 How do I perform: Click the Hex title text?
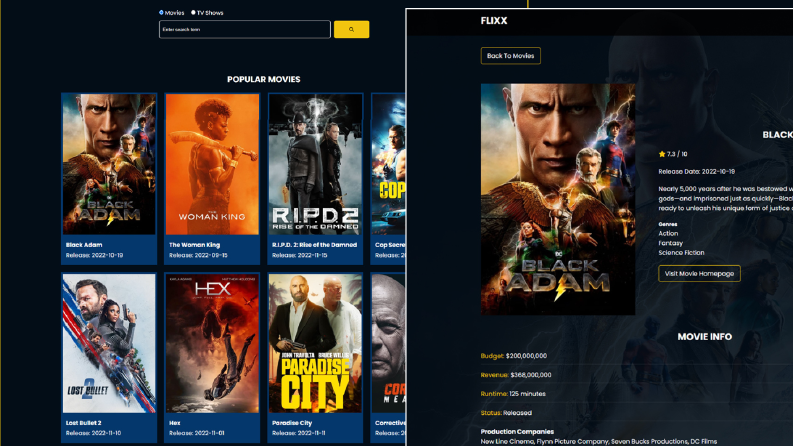pyautogui.click(x=174, y=423)
